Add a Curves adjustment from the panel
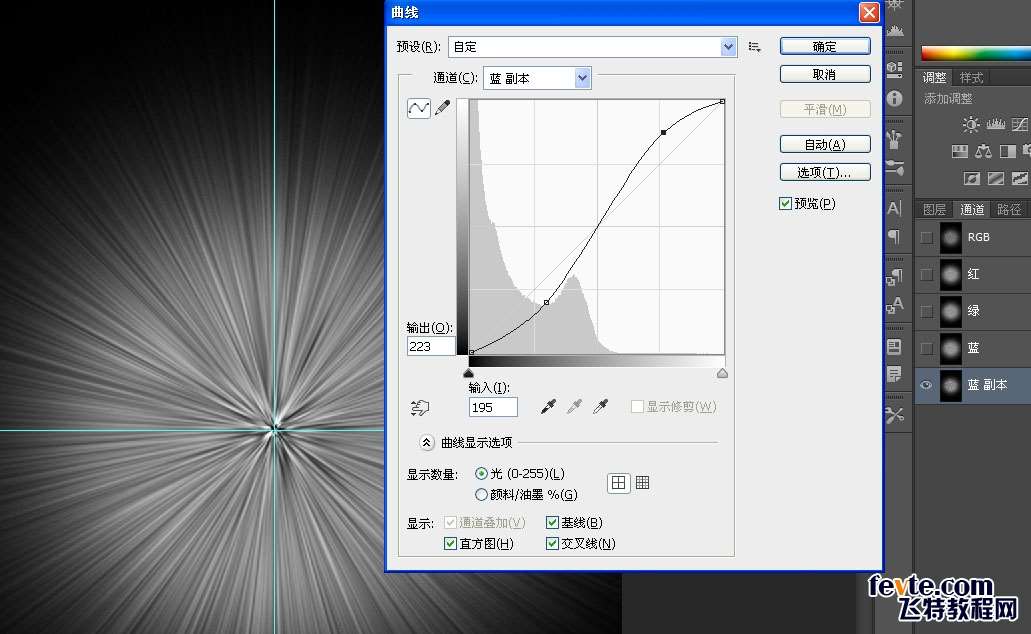Image resolution: width=1031 pixels, height=634 pixels. 1020,124
